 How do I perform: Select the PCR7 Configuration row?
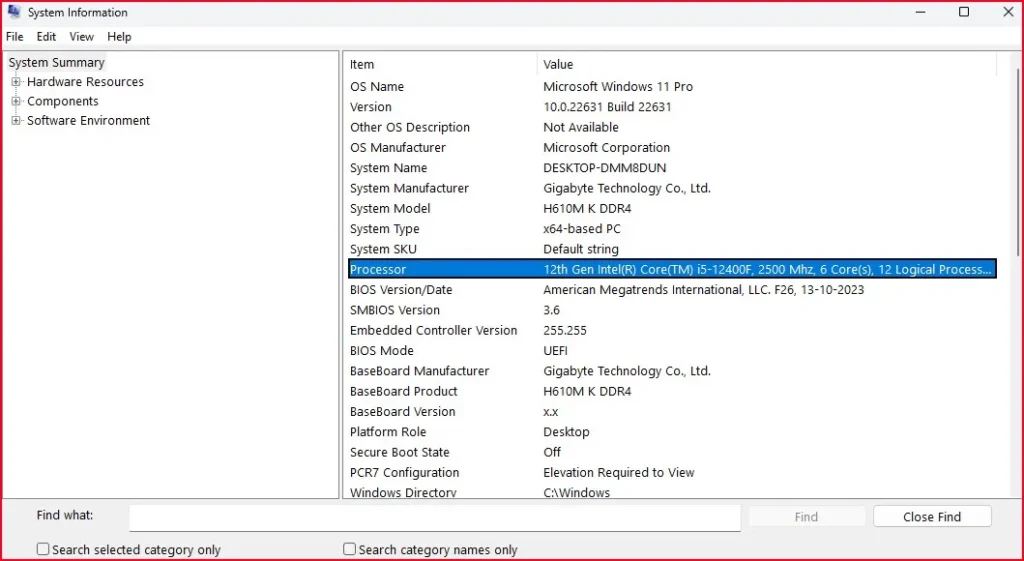(x=673, y=473)
